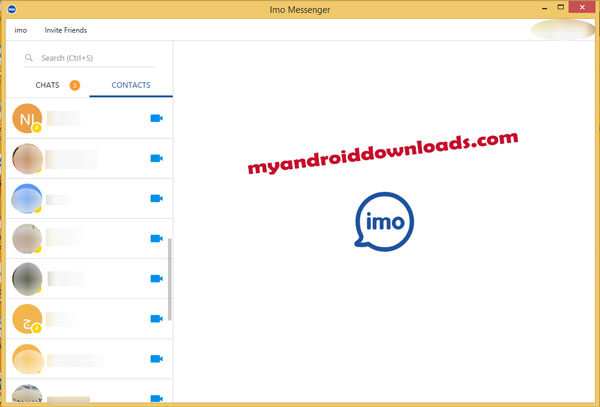600x407 pixels.
Task: Click the imo app icon in title bar
Action: 11,9
